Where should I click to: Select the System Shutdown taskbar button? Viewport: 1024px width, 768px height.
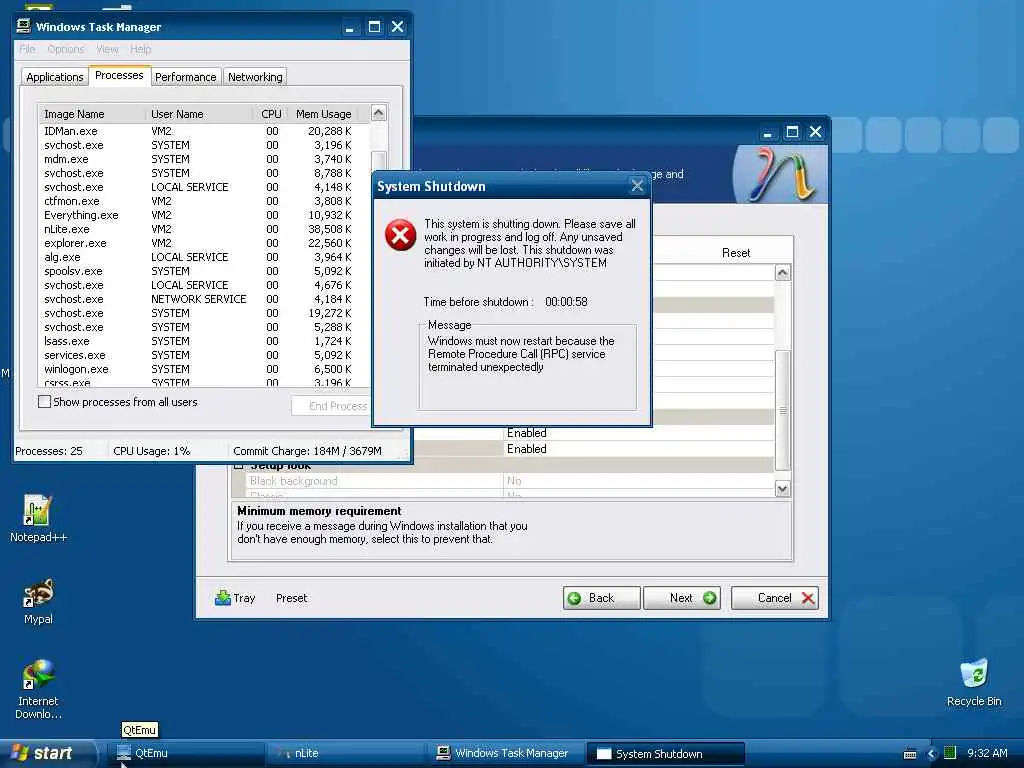point(665,753)
